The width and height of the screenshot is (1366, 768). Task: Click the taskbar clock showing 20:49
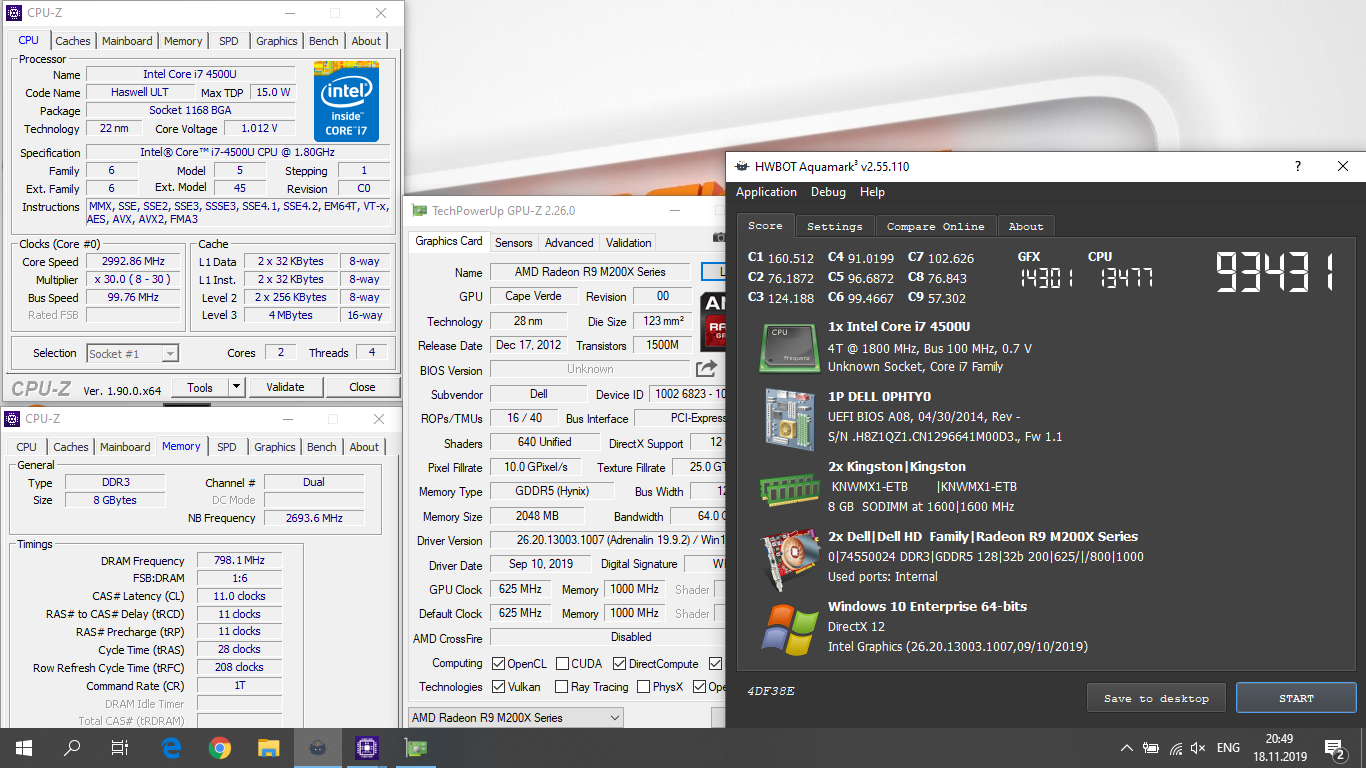(x=1279, y=738)
